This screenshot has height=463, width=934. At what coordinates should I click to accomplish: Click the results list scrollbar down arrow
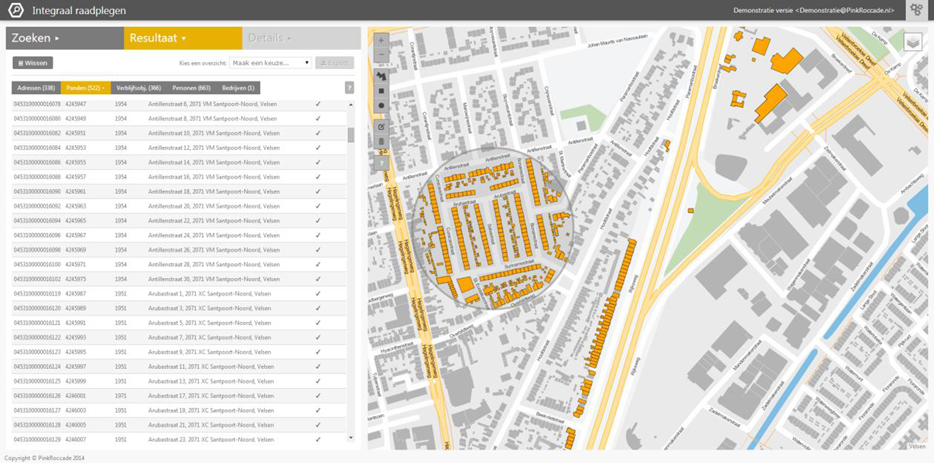pyautogui.click(x=350, y=438)
